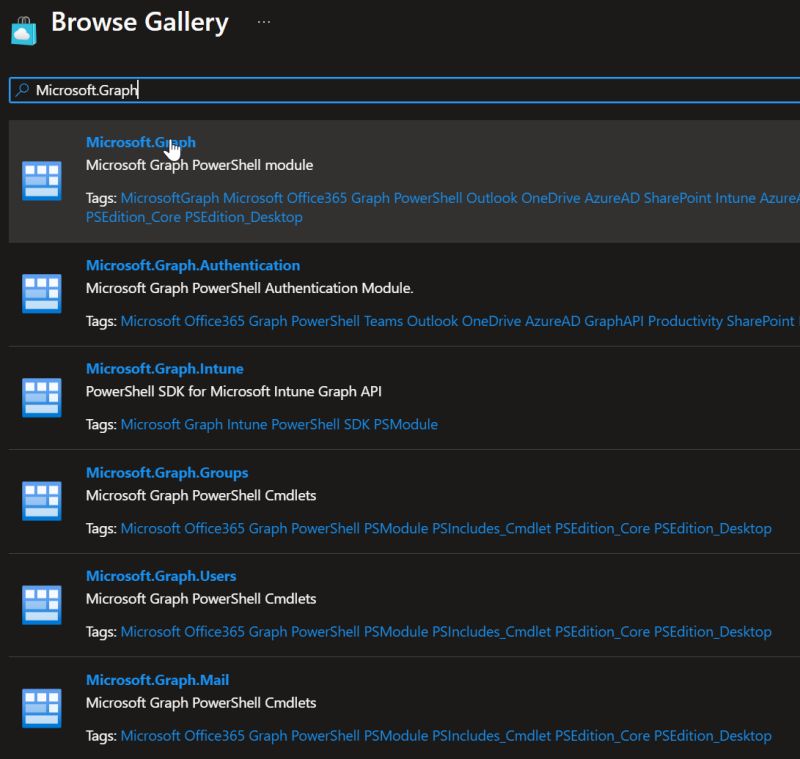Image resolution: width=800 pixels, height=759 pixels.
Task: Click the search magnifier icon
Action: click(x=20, y=90)
